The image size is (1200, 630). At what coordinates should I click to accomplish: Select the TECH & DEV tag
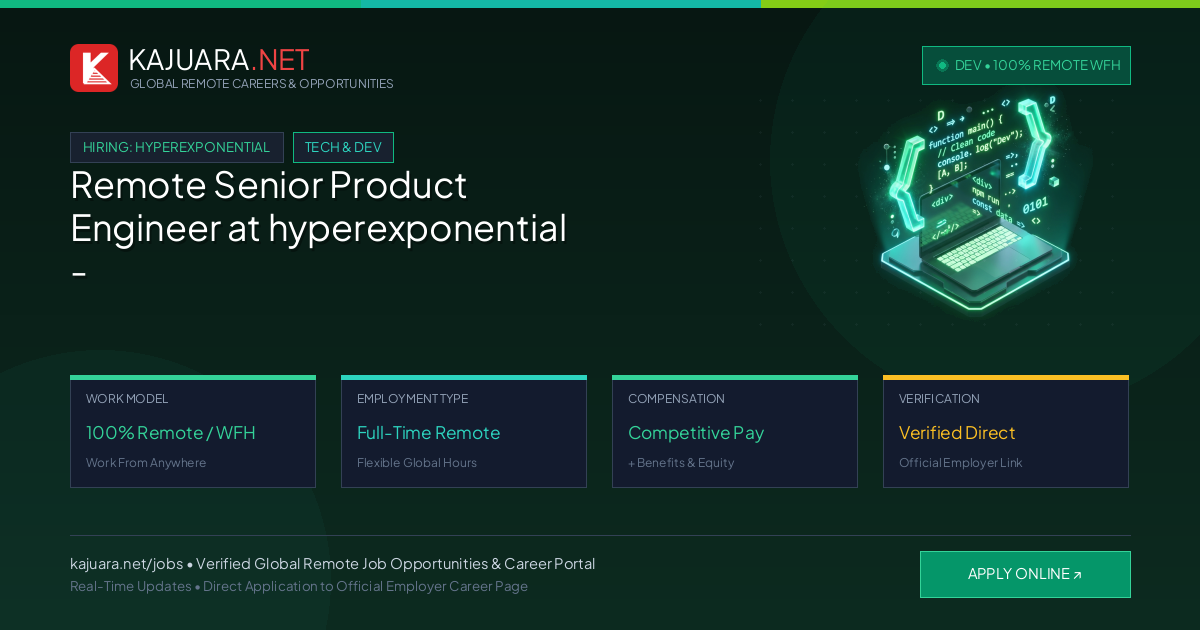tap(343, 147)
